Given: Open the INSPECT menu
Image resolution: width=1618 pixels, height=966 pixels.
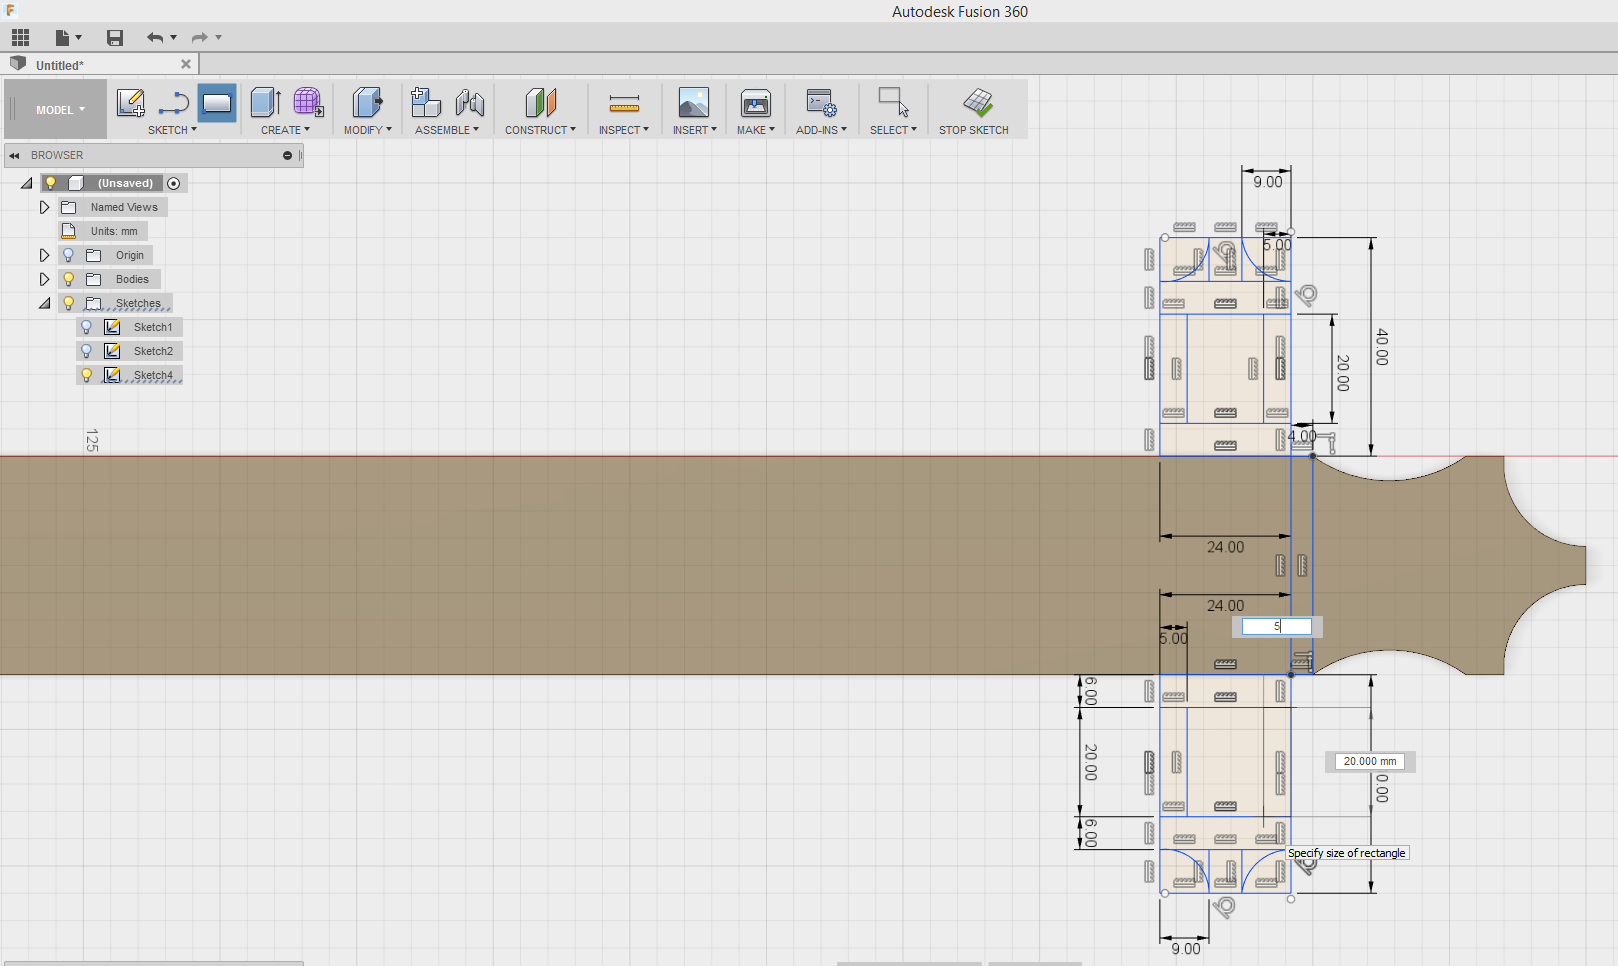Looking at the screenshot, I should pos(624,130).
